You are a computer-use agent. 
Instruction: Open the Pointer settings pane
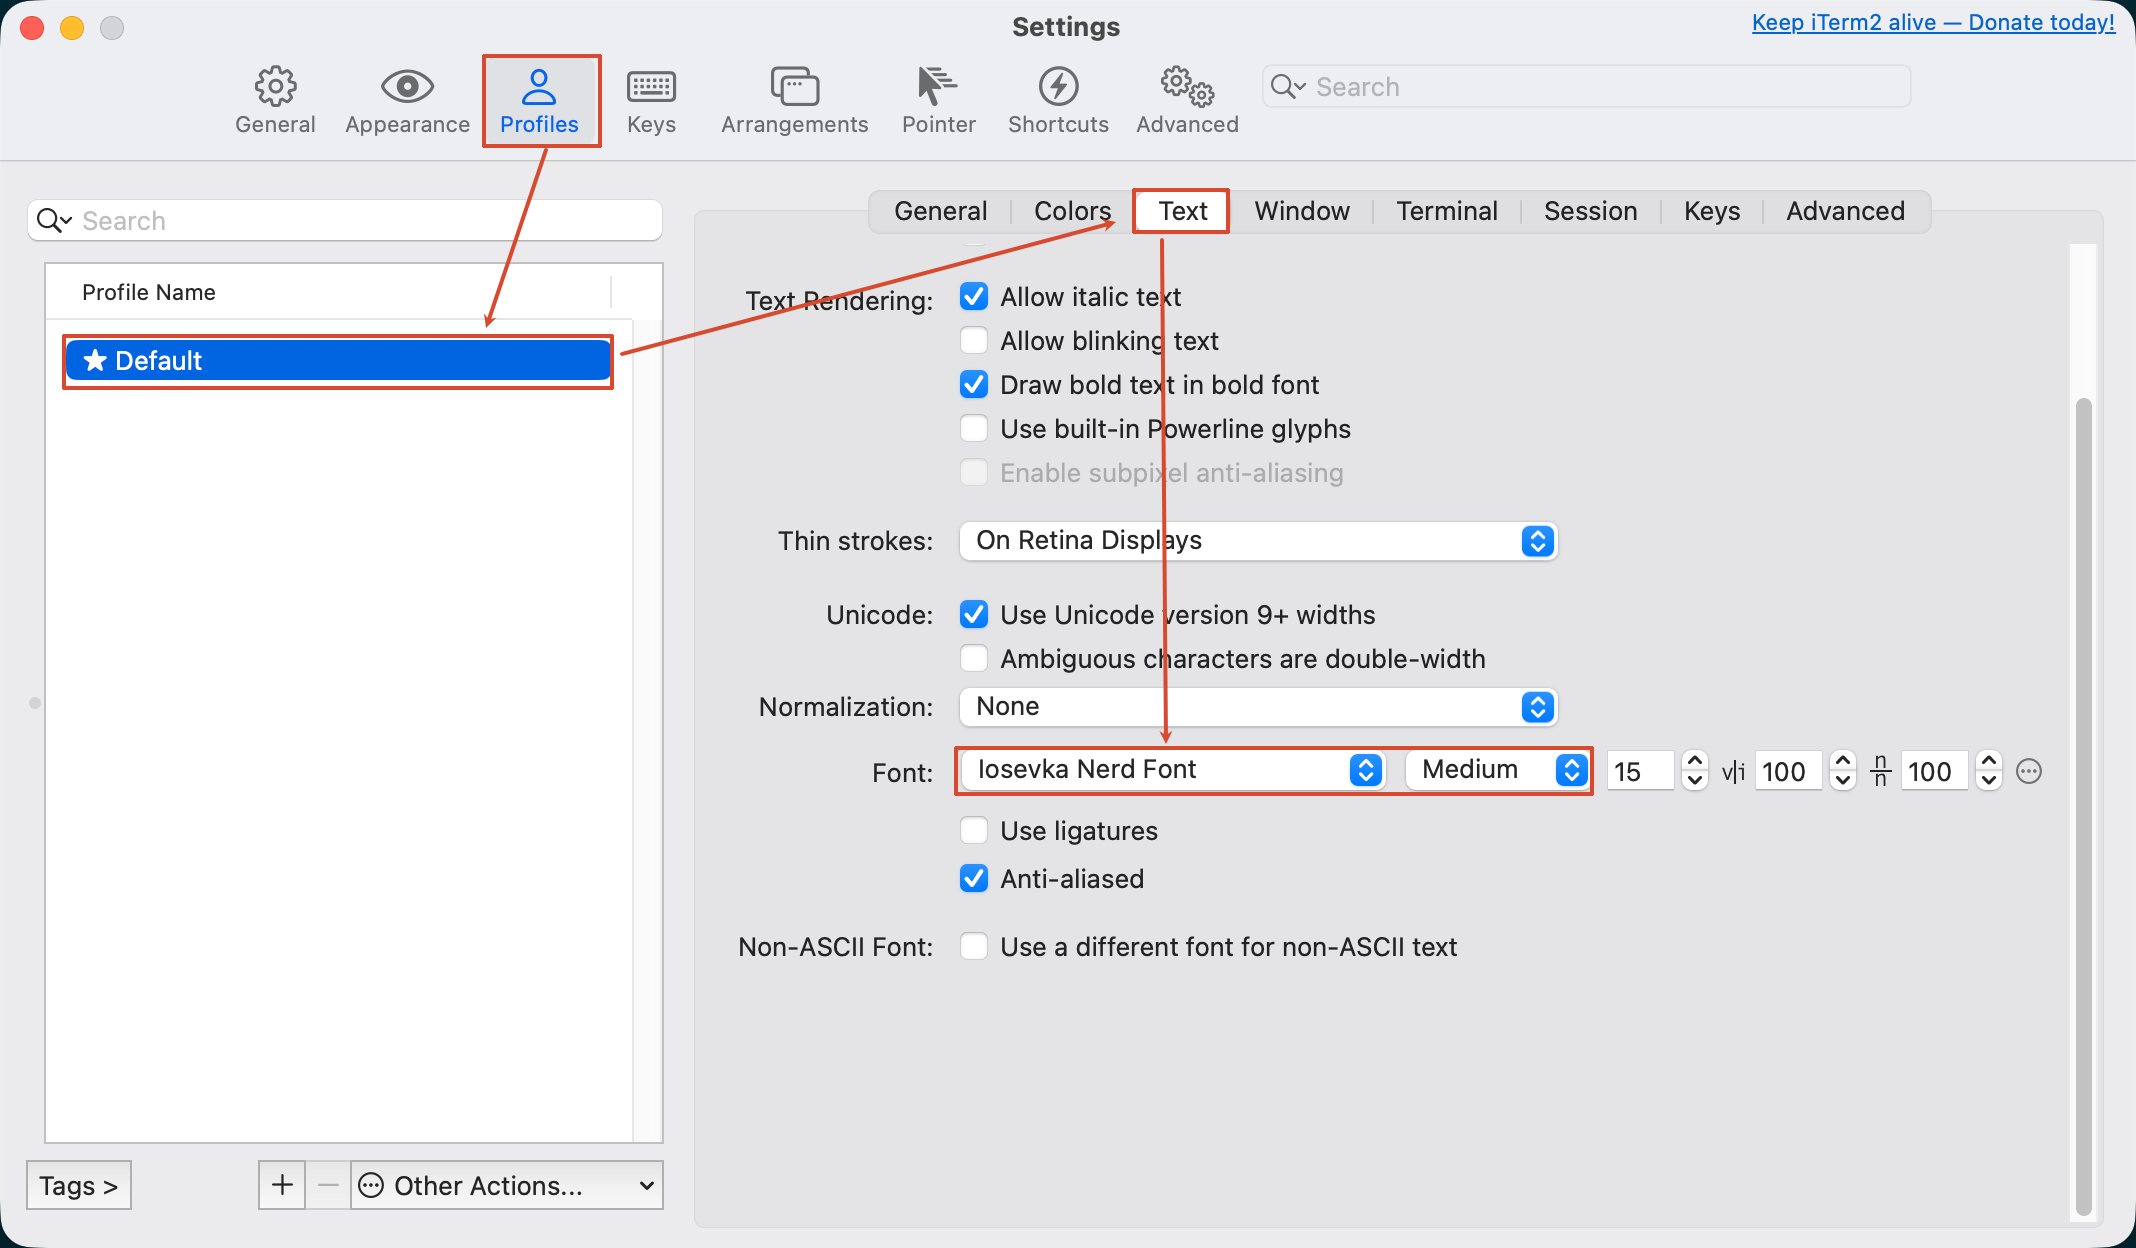tap(938, 100)
